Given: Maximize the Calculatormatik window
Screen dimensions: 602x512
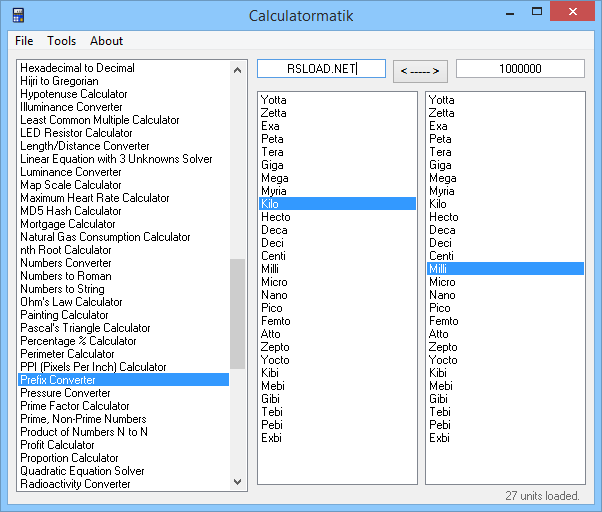Looking at the screenshot, I should coord(537,12).
